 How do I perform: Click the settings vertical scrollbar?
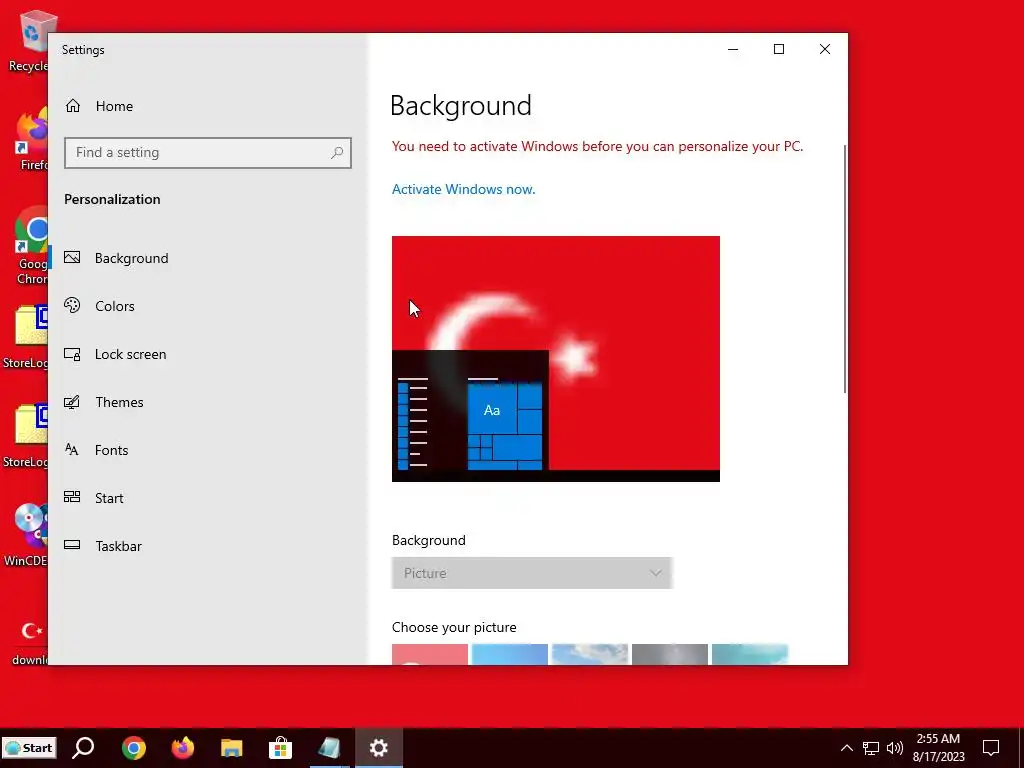(x=845, y=269)
